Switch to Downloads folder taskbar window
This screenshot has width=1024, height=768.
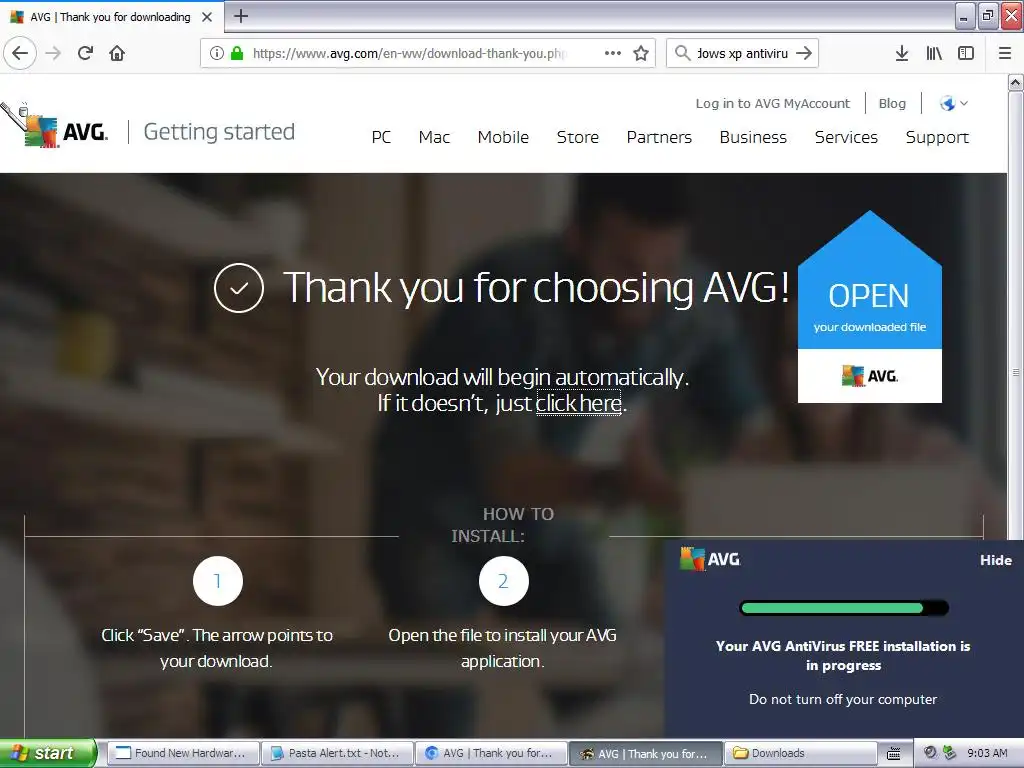click(800, 753)
